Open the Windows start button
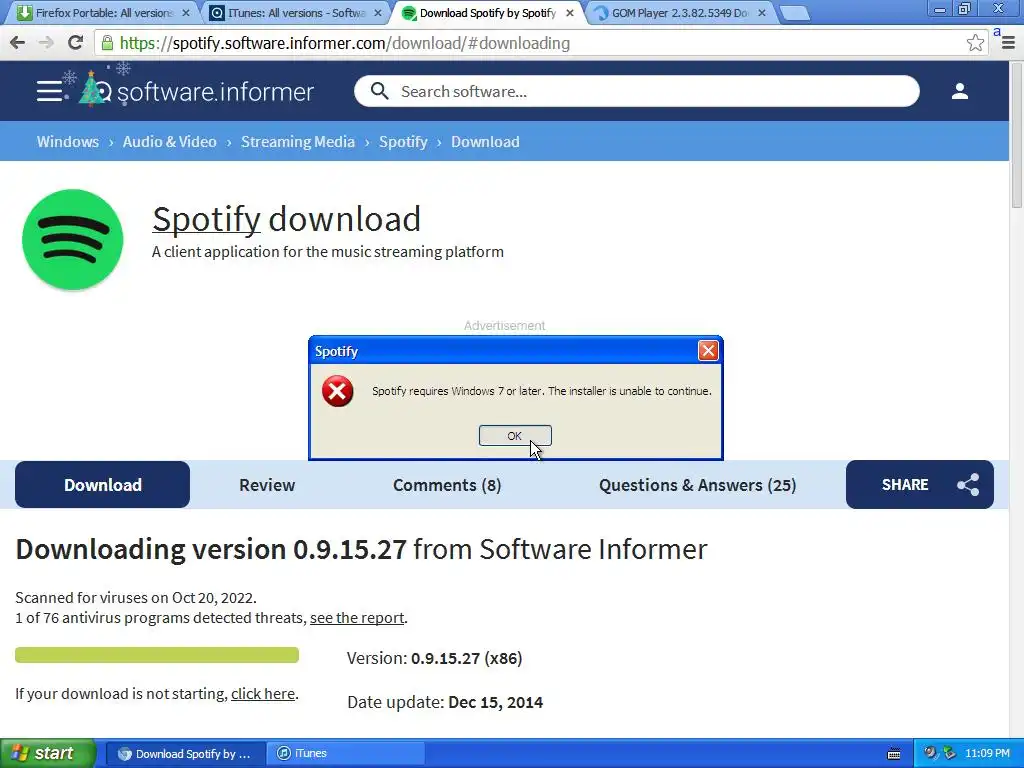Image resolution: width=1024 pixels, height=768 pixels. pos(48,753)
